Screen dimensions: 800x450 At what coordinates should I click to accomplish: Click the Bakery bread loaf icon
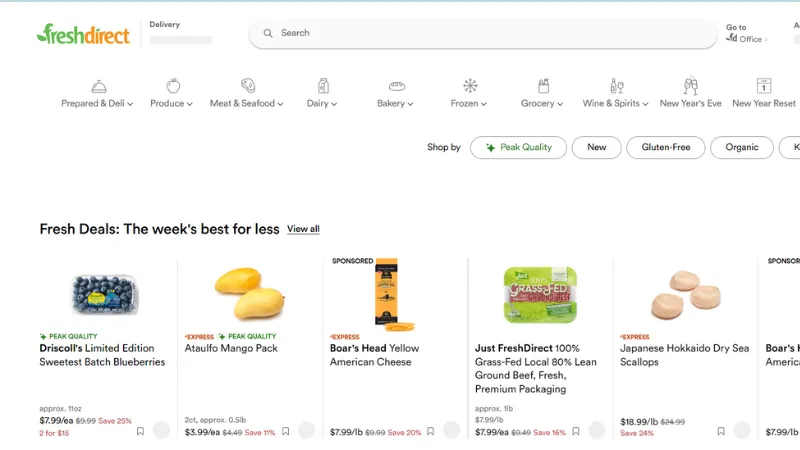pos(397,86)
